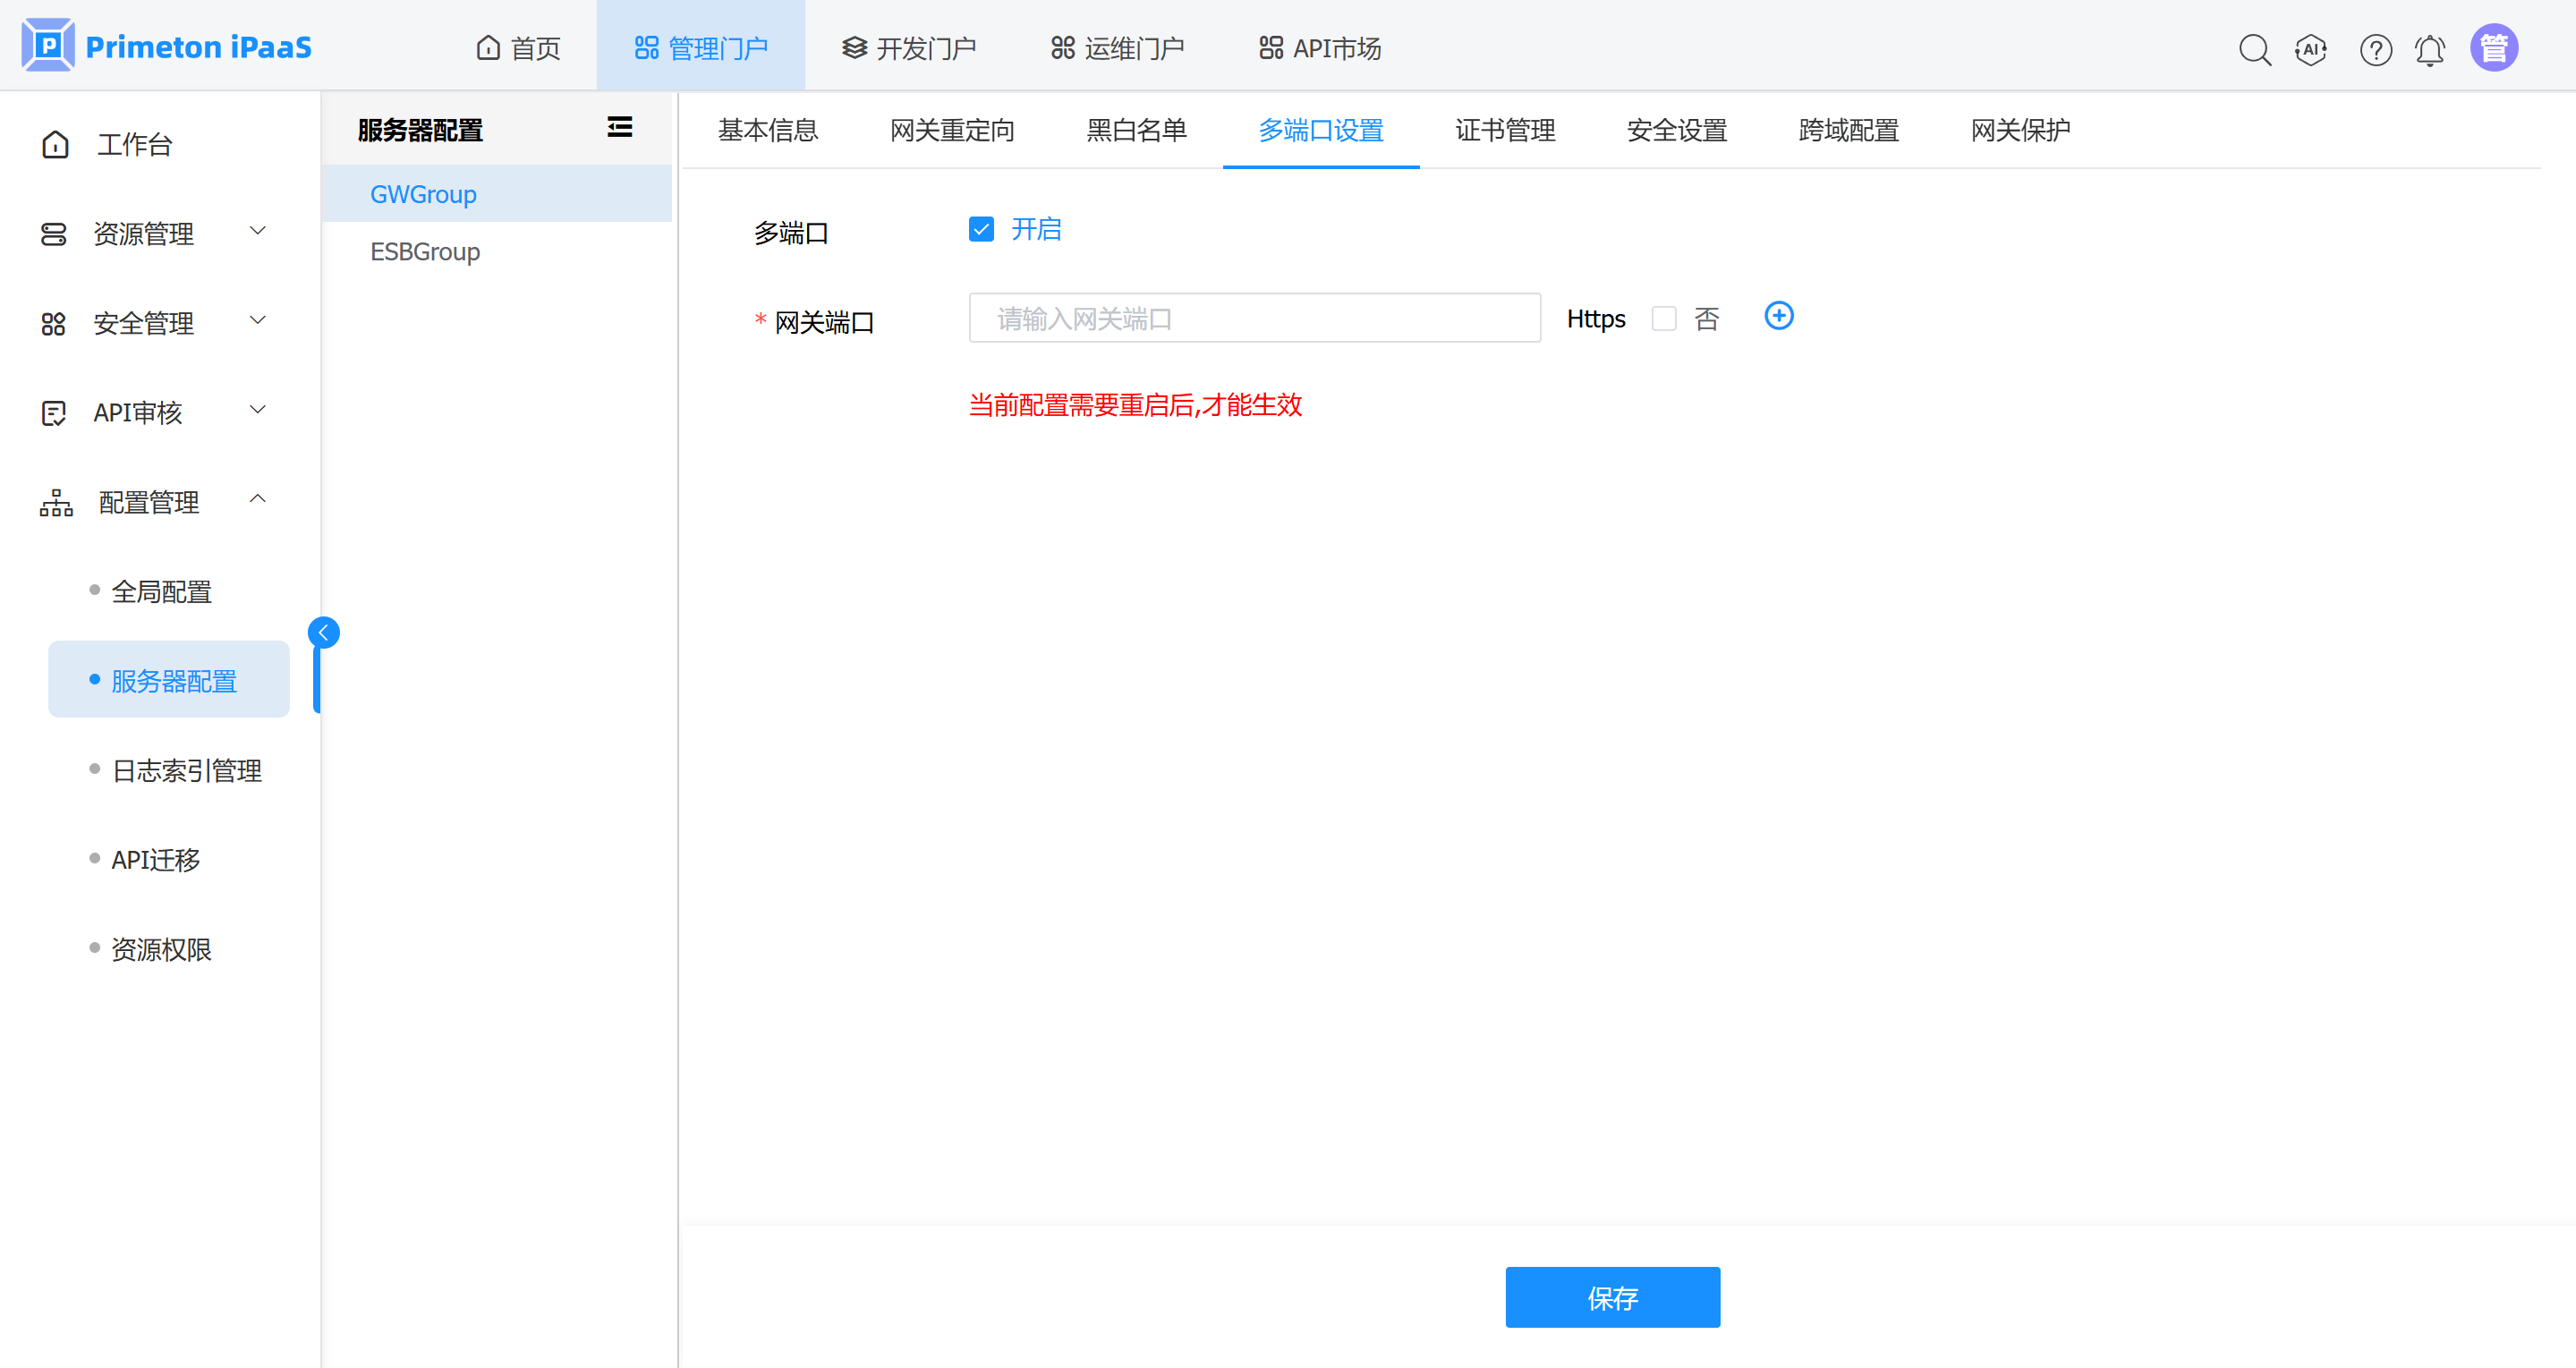Click the 网关端口 input field
Image resolution: width=2576 pixels, height=1368 pixels.
(x=1254, y=319)
